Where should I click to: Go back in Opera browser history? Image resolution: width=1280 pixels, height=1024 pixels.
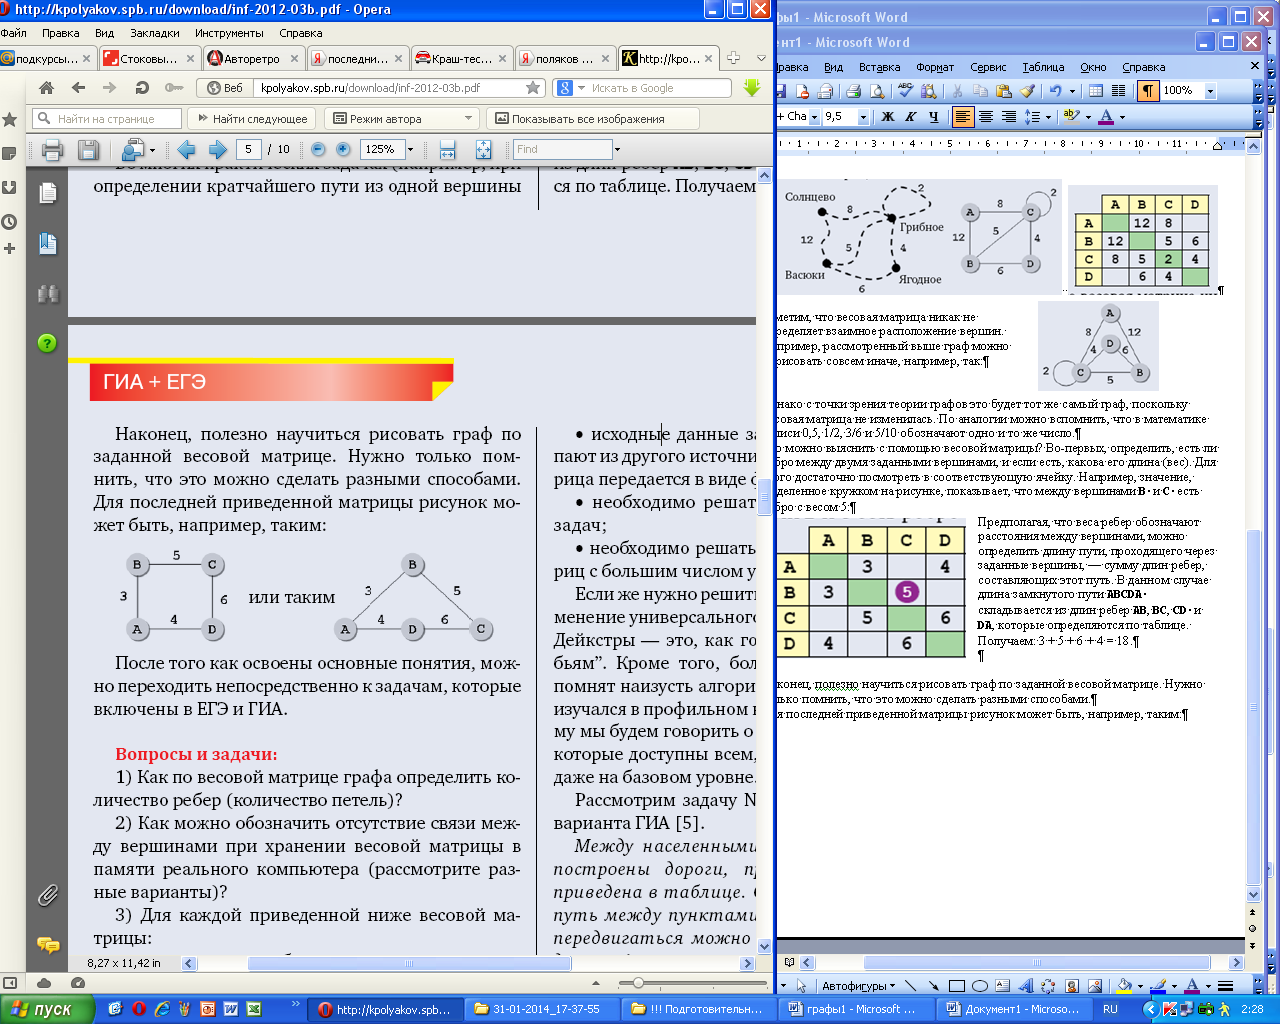pos(78,88)
